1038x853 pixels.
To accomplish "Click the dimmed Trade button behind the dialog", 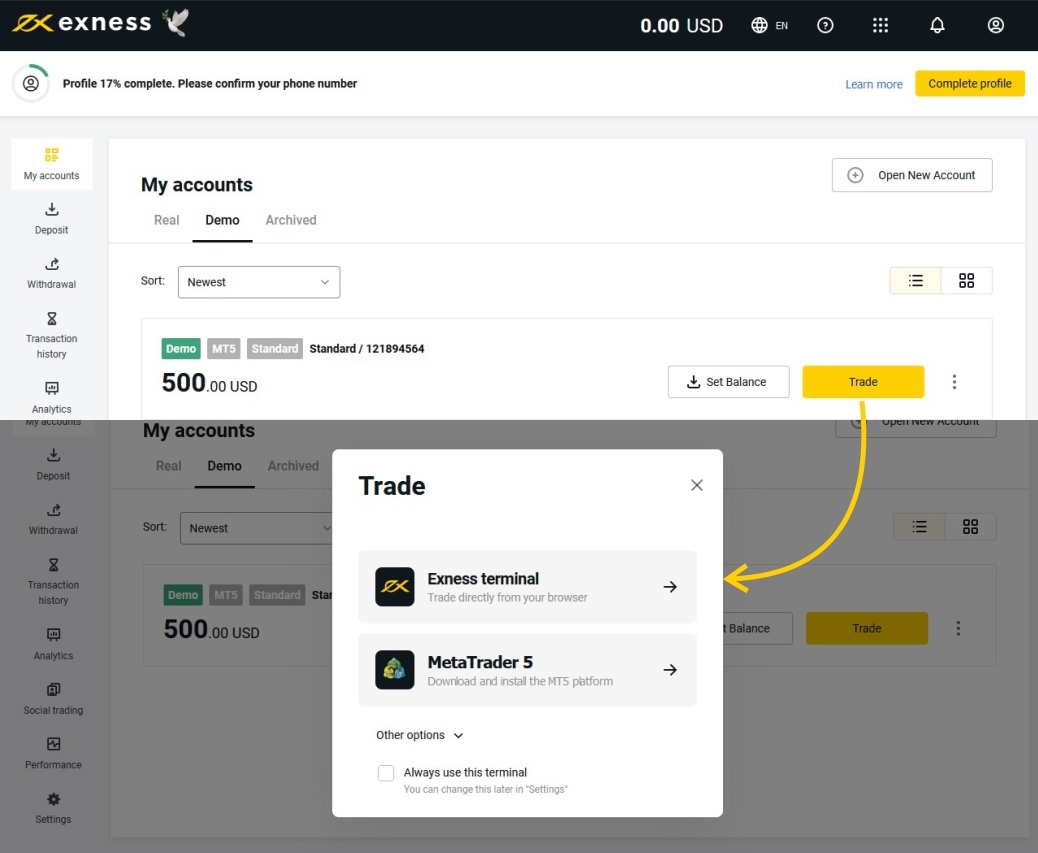I will (867, 629).
